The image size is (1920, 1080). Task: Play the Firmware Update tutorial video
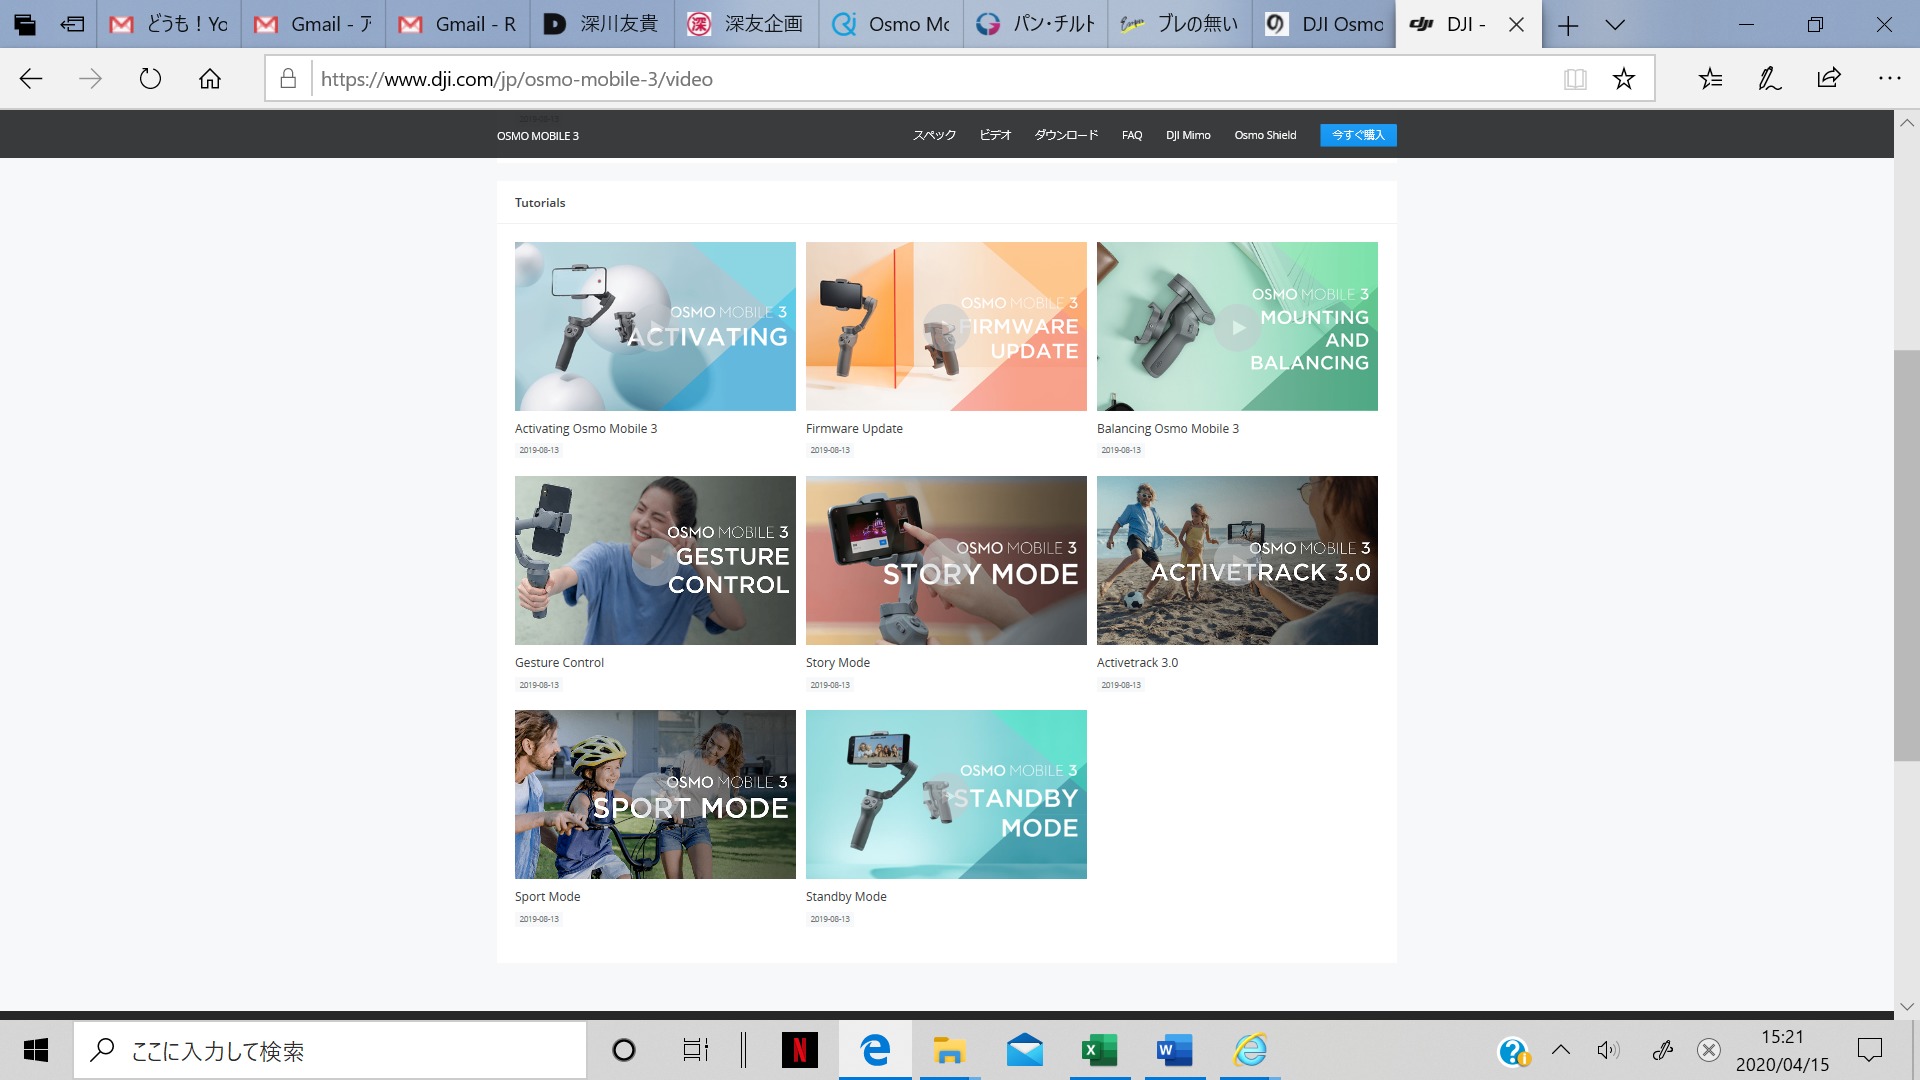[x=946, y=326]
